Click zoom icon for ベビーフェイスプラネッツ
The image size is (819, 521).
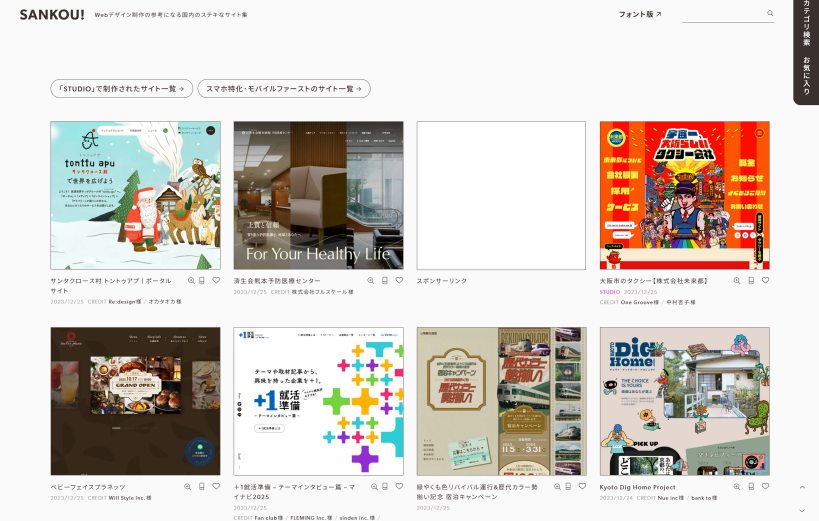tap(187, 487)
